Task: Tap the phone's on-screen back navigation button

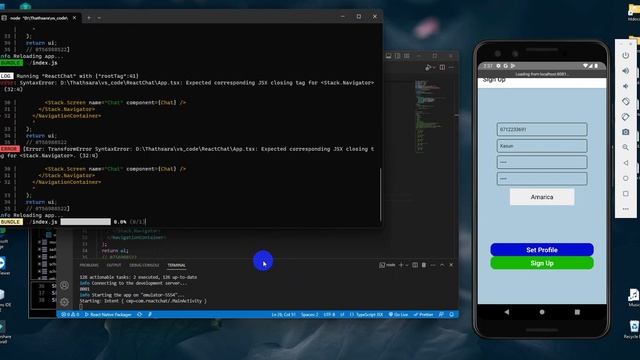Action: [507, 312]
